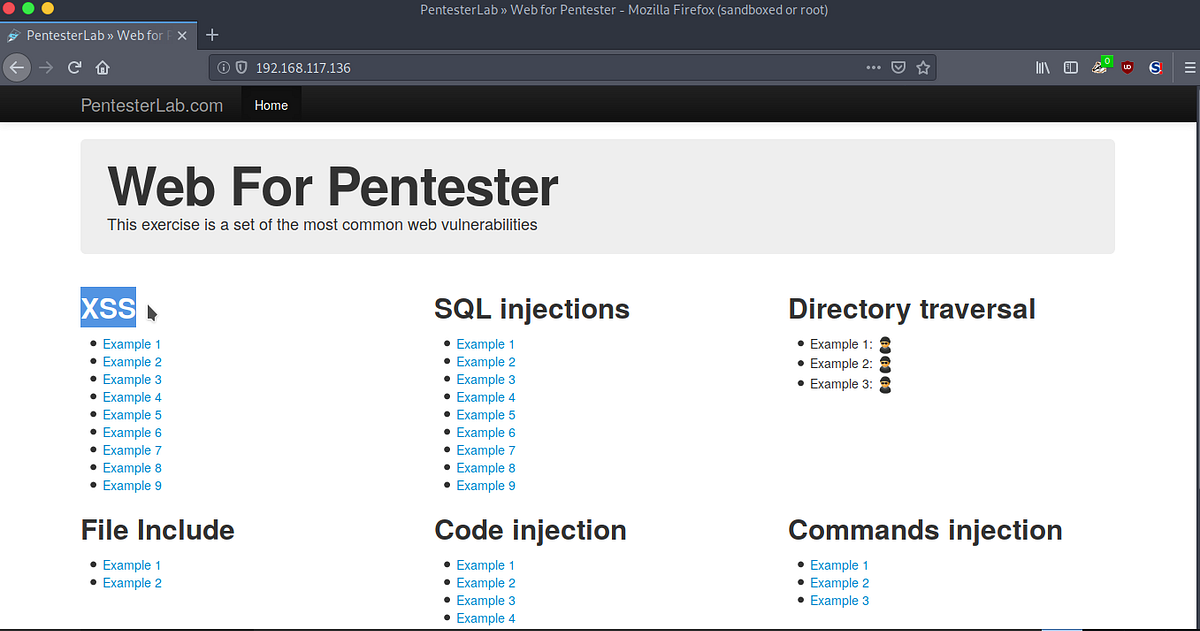
Task: Click the Home button in Firefox toolbar
Action: pyautogui.click(x=102, y=67)
